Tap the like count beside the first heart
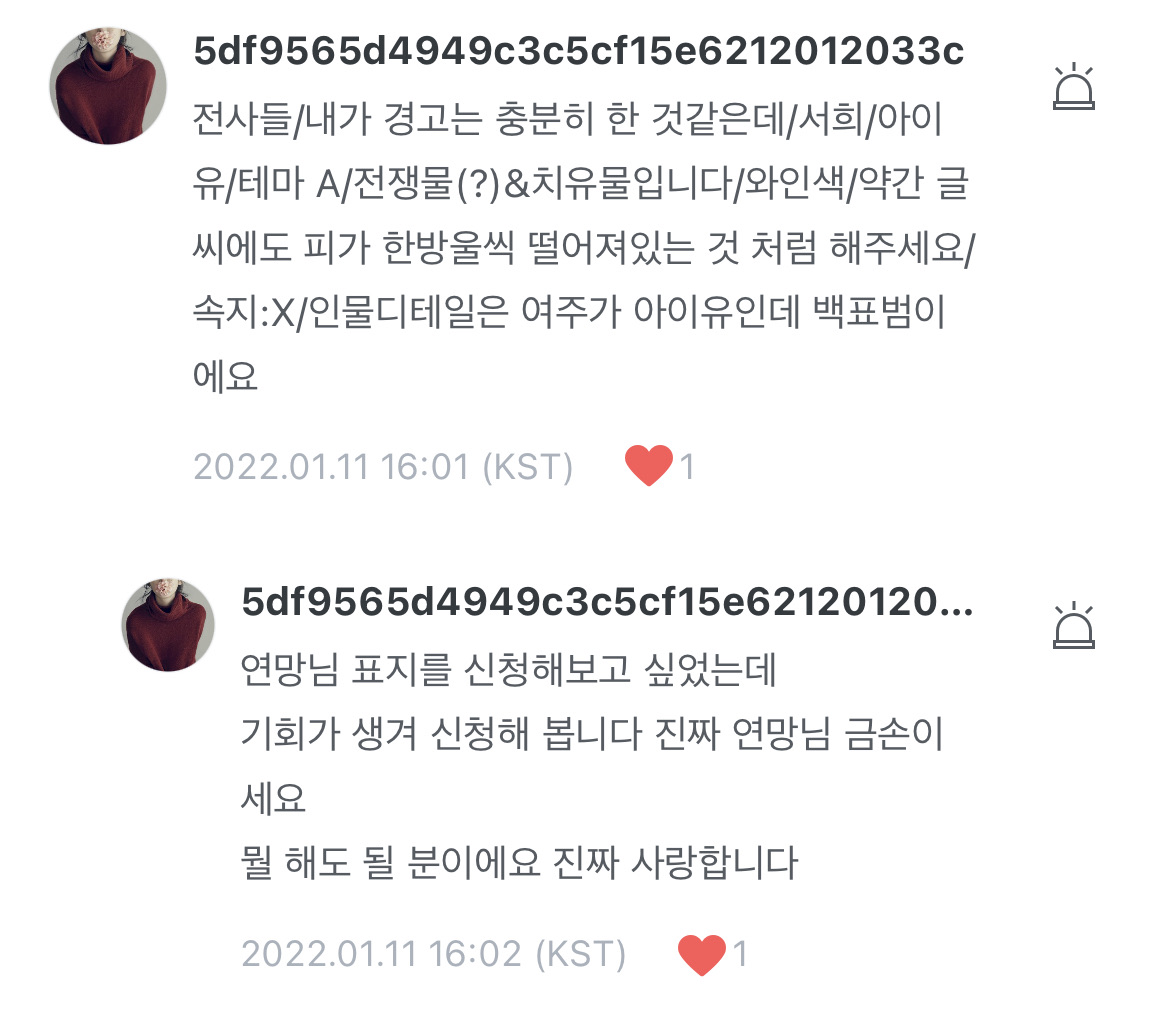 coord(687,467)
